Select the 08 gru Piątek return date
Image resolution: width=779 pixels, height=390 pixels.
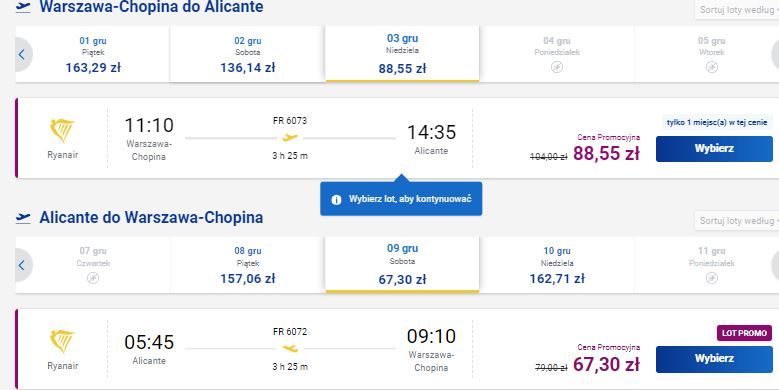click(247, 265)
